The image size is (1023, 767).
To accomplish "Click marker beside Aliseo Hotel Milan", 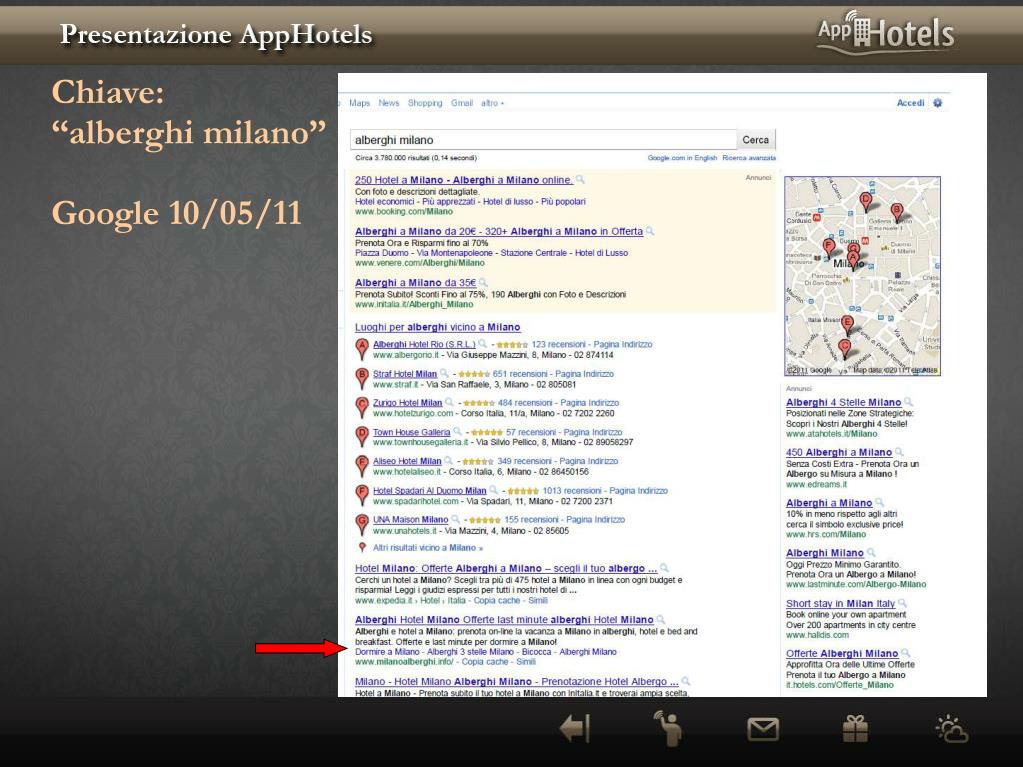I will tap(362, 466).
